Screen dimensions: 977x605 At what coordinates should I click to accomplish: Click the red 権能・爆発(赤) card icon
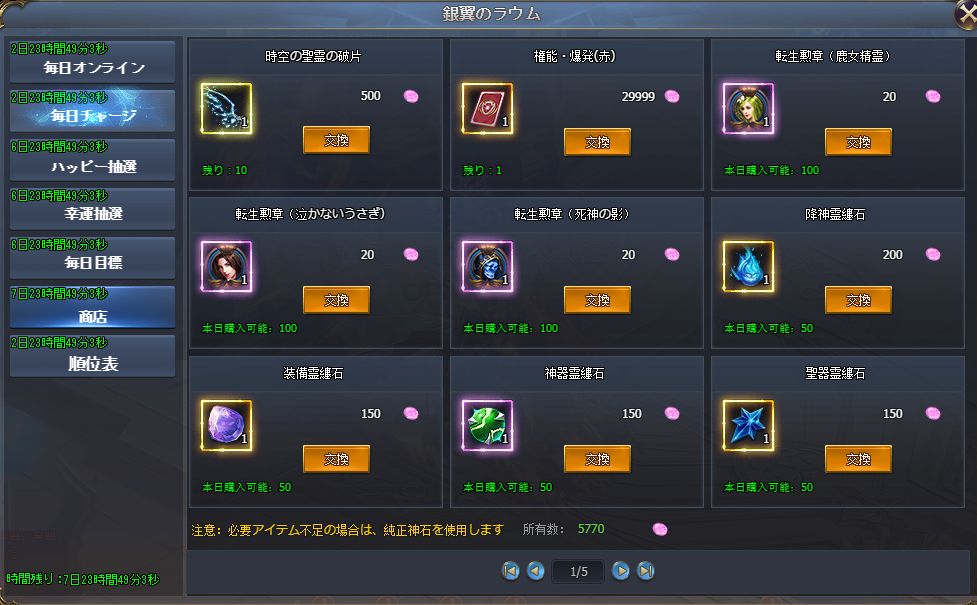point(487,108)
